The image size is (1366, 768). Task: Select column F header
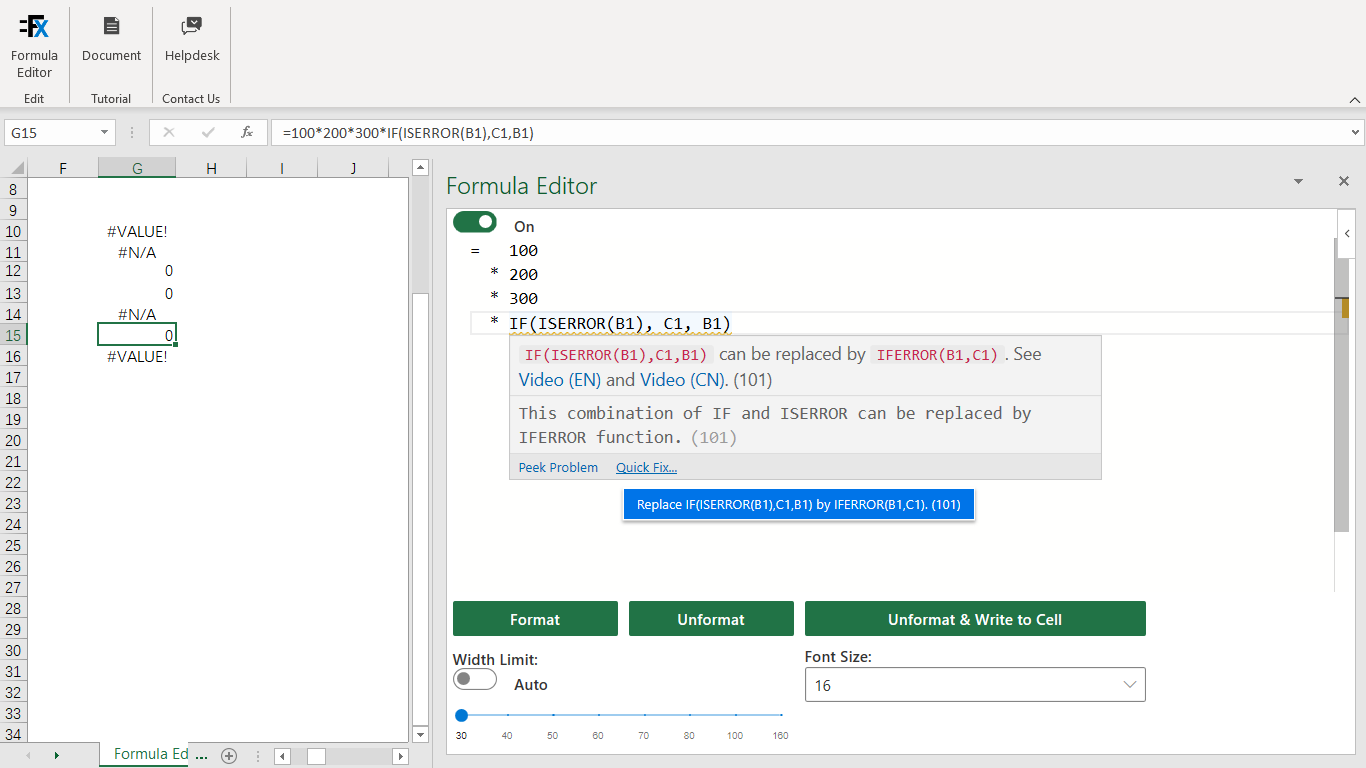point(63,168)
